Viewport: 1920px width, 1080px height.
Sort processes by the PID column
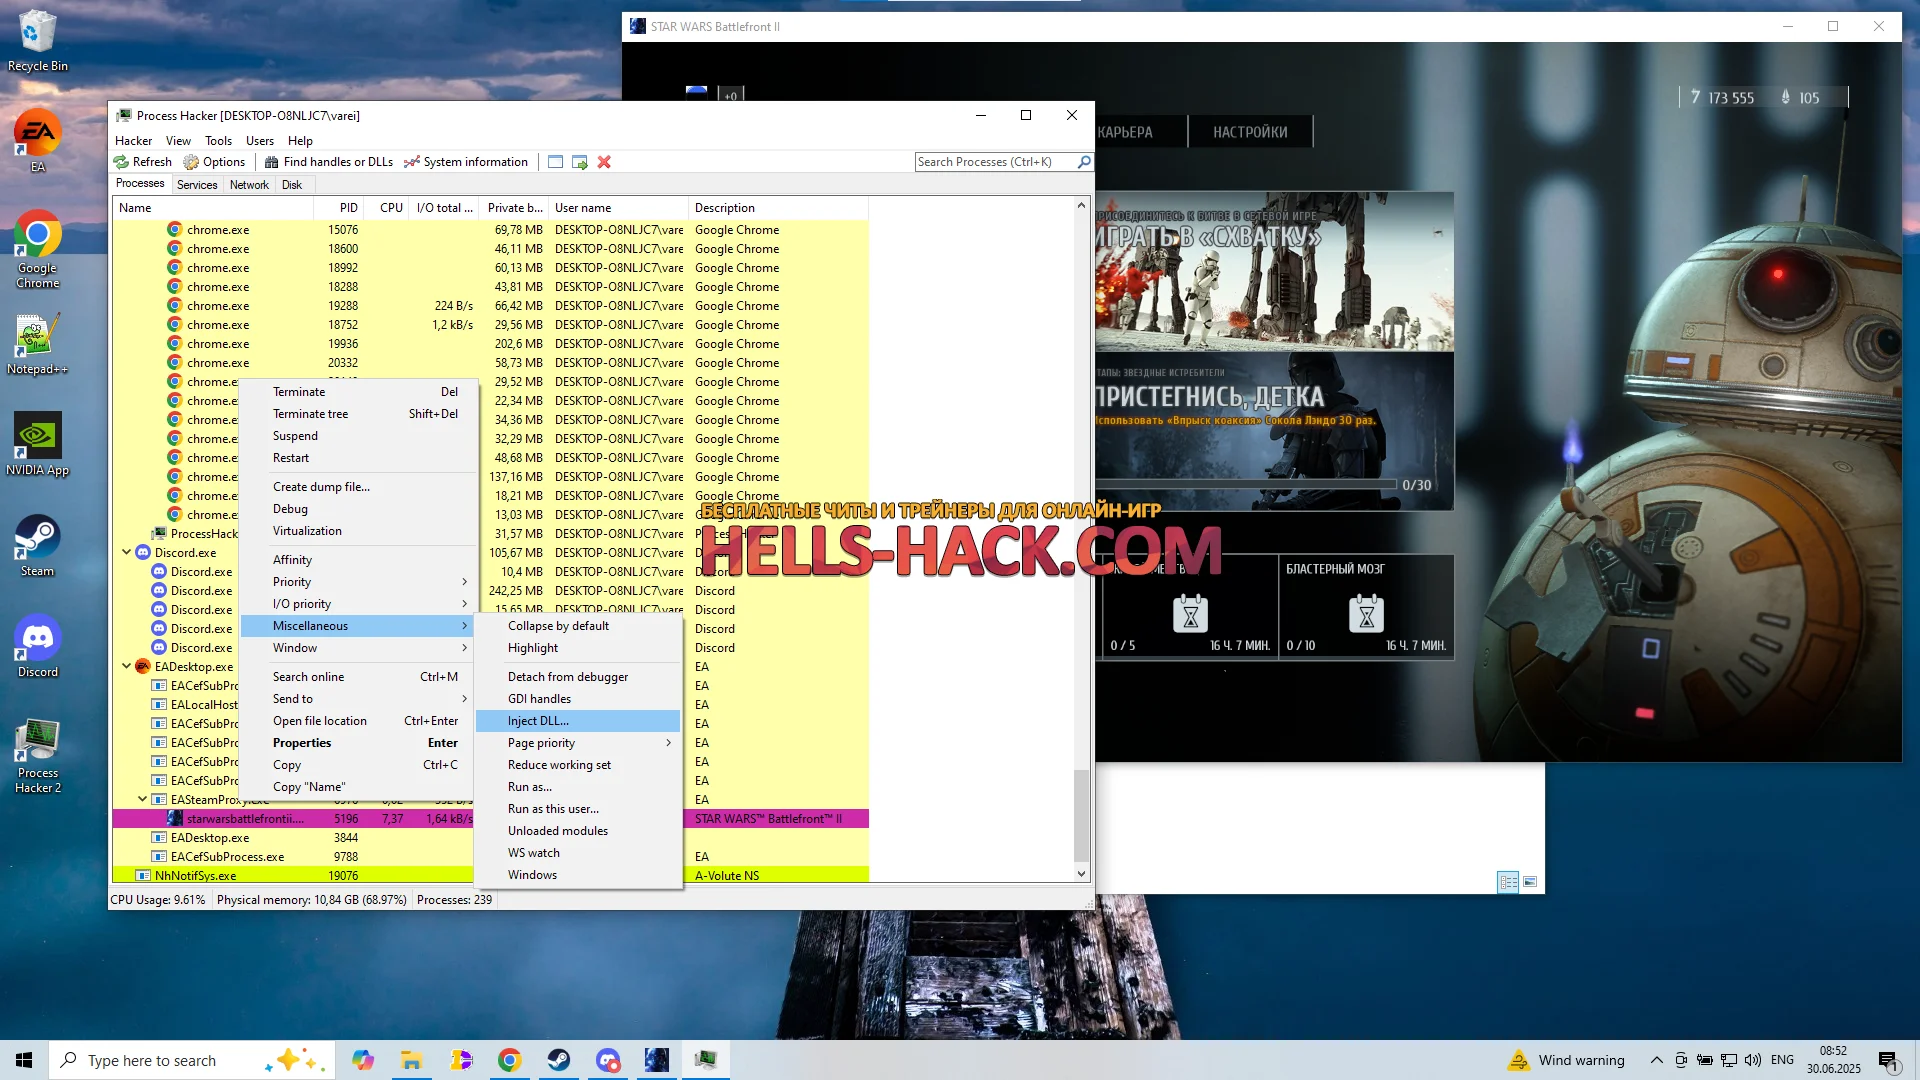pos(338,208)
